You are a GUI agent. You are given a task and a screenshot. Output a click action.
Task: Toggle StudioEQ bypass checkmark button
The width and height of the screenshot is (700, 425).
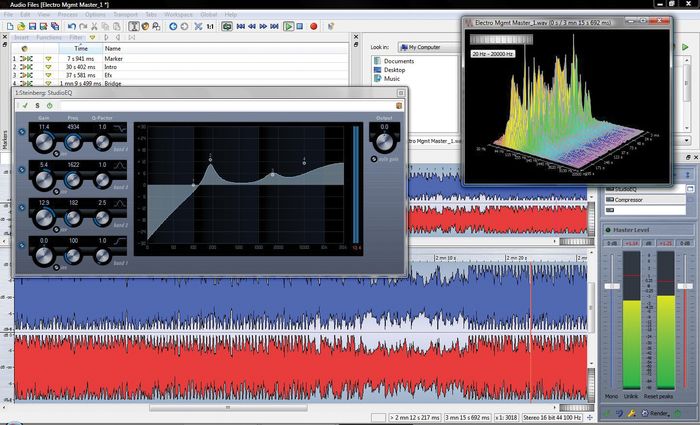point(25,106)
